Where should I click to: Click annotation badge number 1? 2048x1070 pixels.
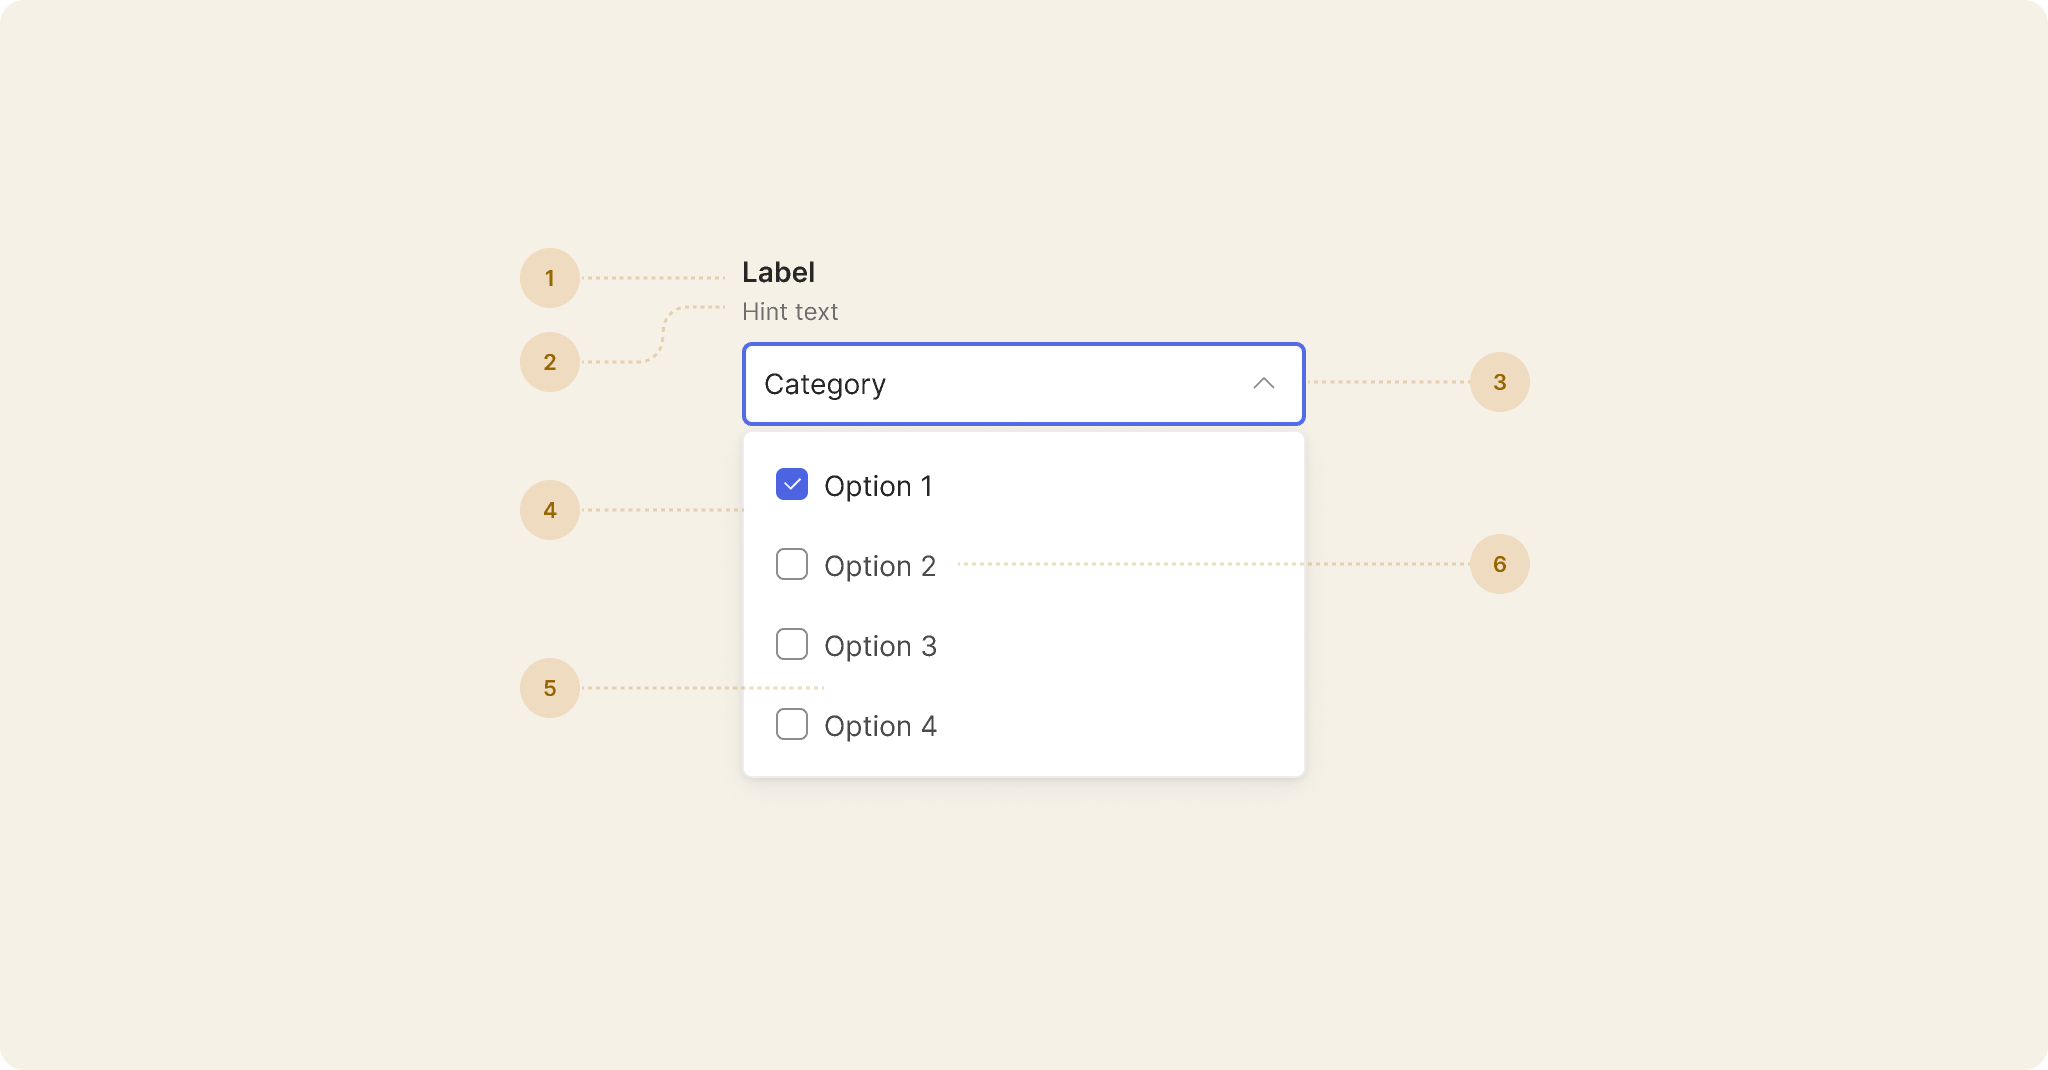[550, 278]
